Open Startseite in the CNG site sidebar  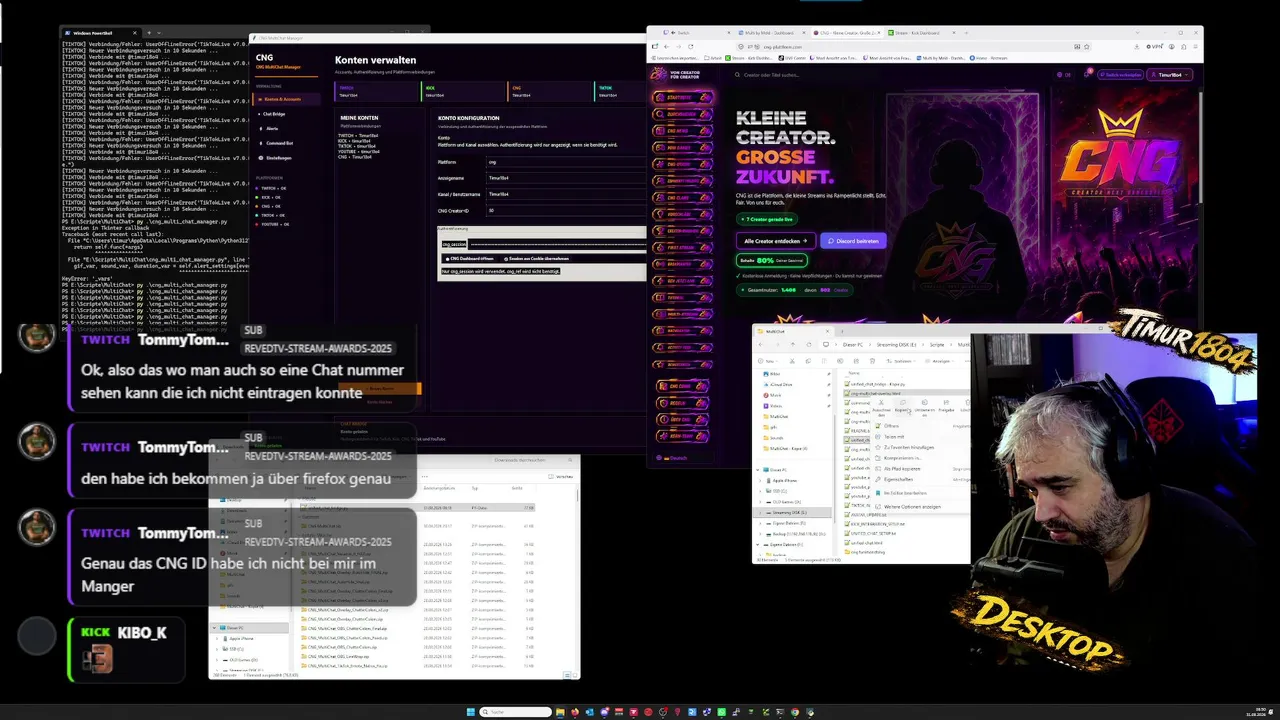684,98
